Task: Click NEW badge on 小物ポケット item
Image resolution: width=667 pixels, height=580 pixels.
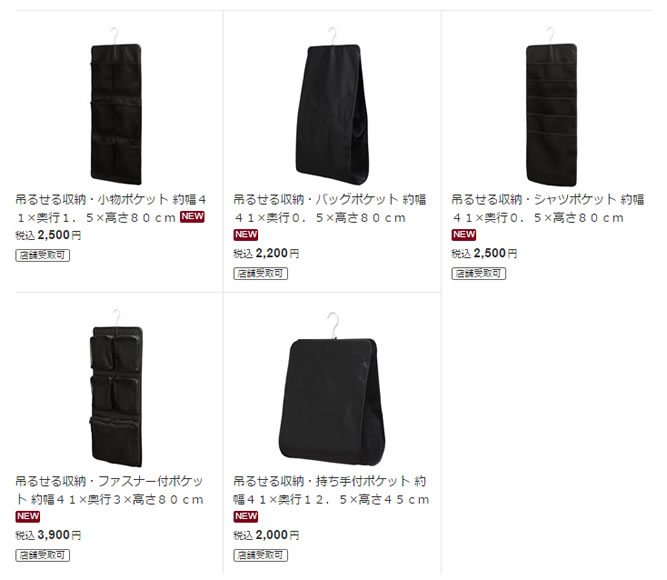Action: coord(192,217)
